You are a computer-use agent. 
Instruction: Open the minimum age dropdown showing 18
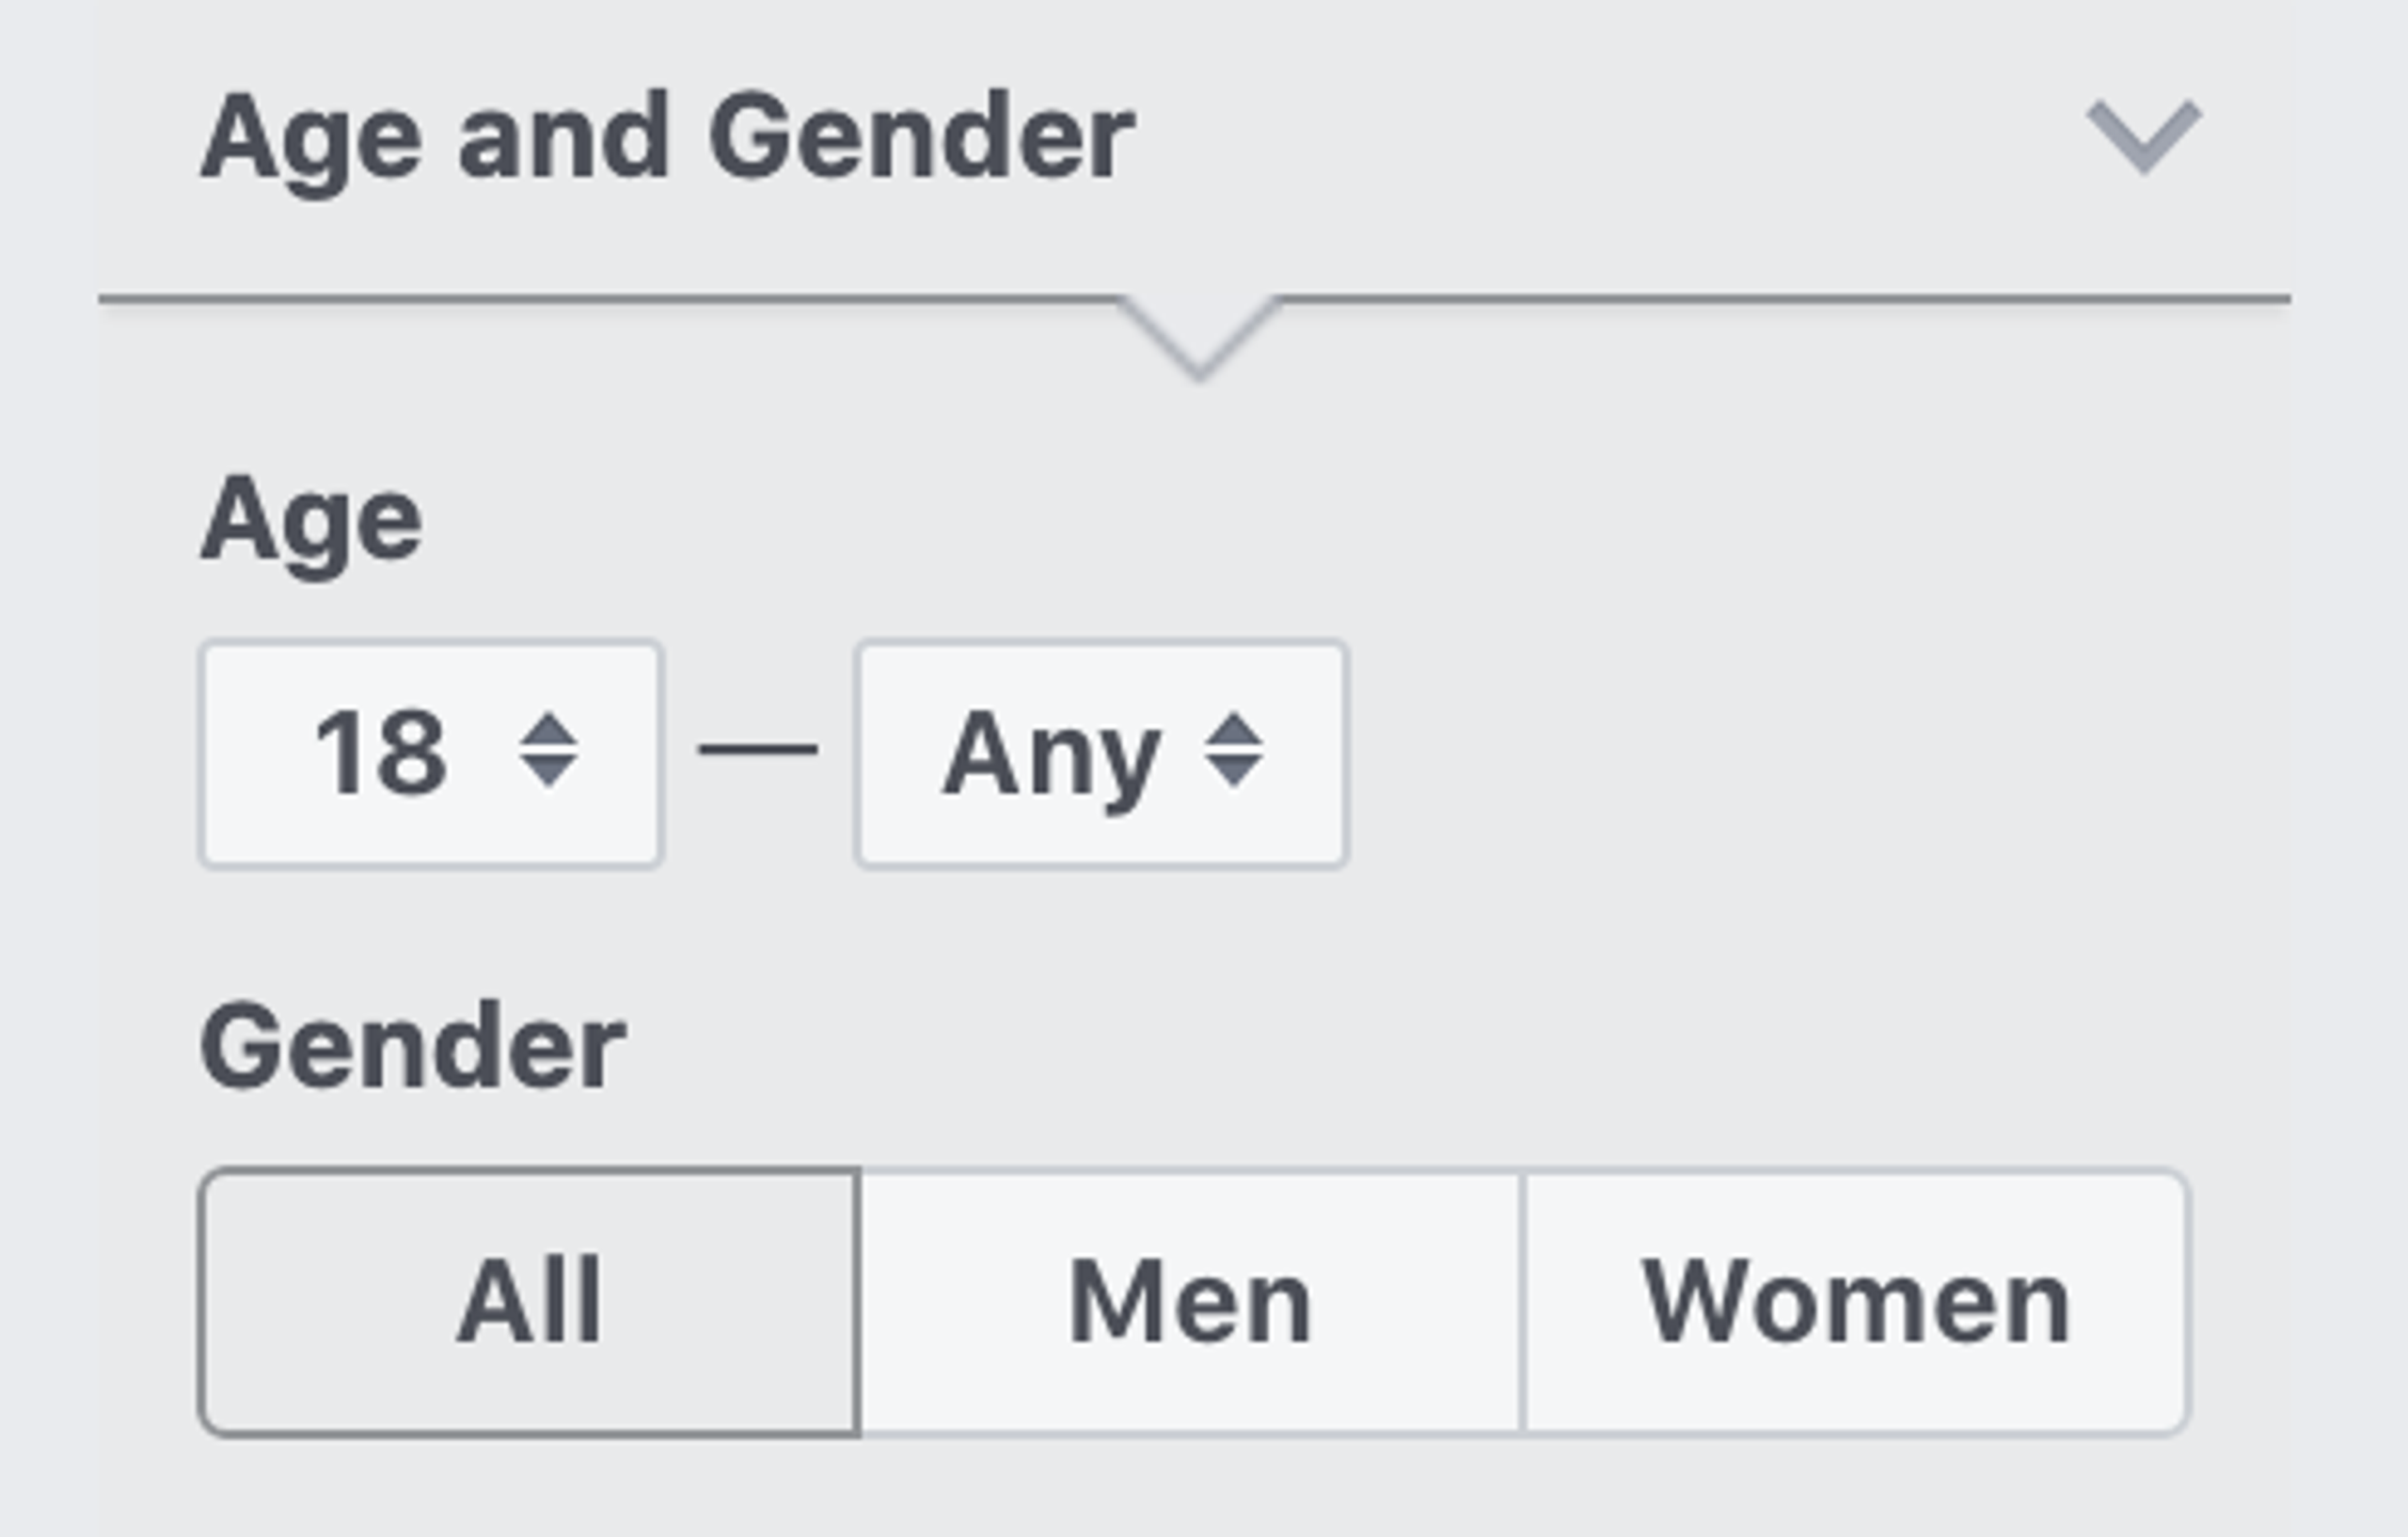click(x=431, y=754)
